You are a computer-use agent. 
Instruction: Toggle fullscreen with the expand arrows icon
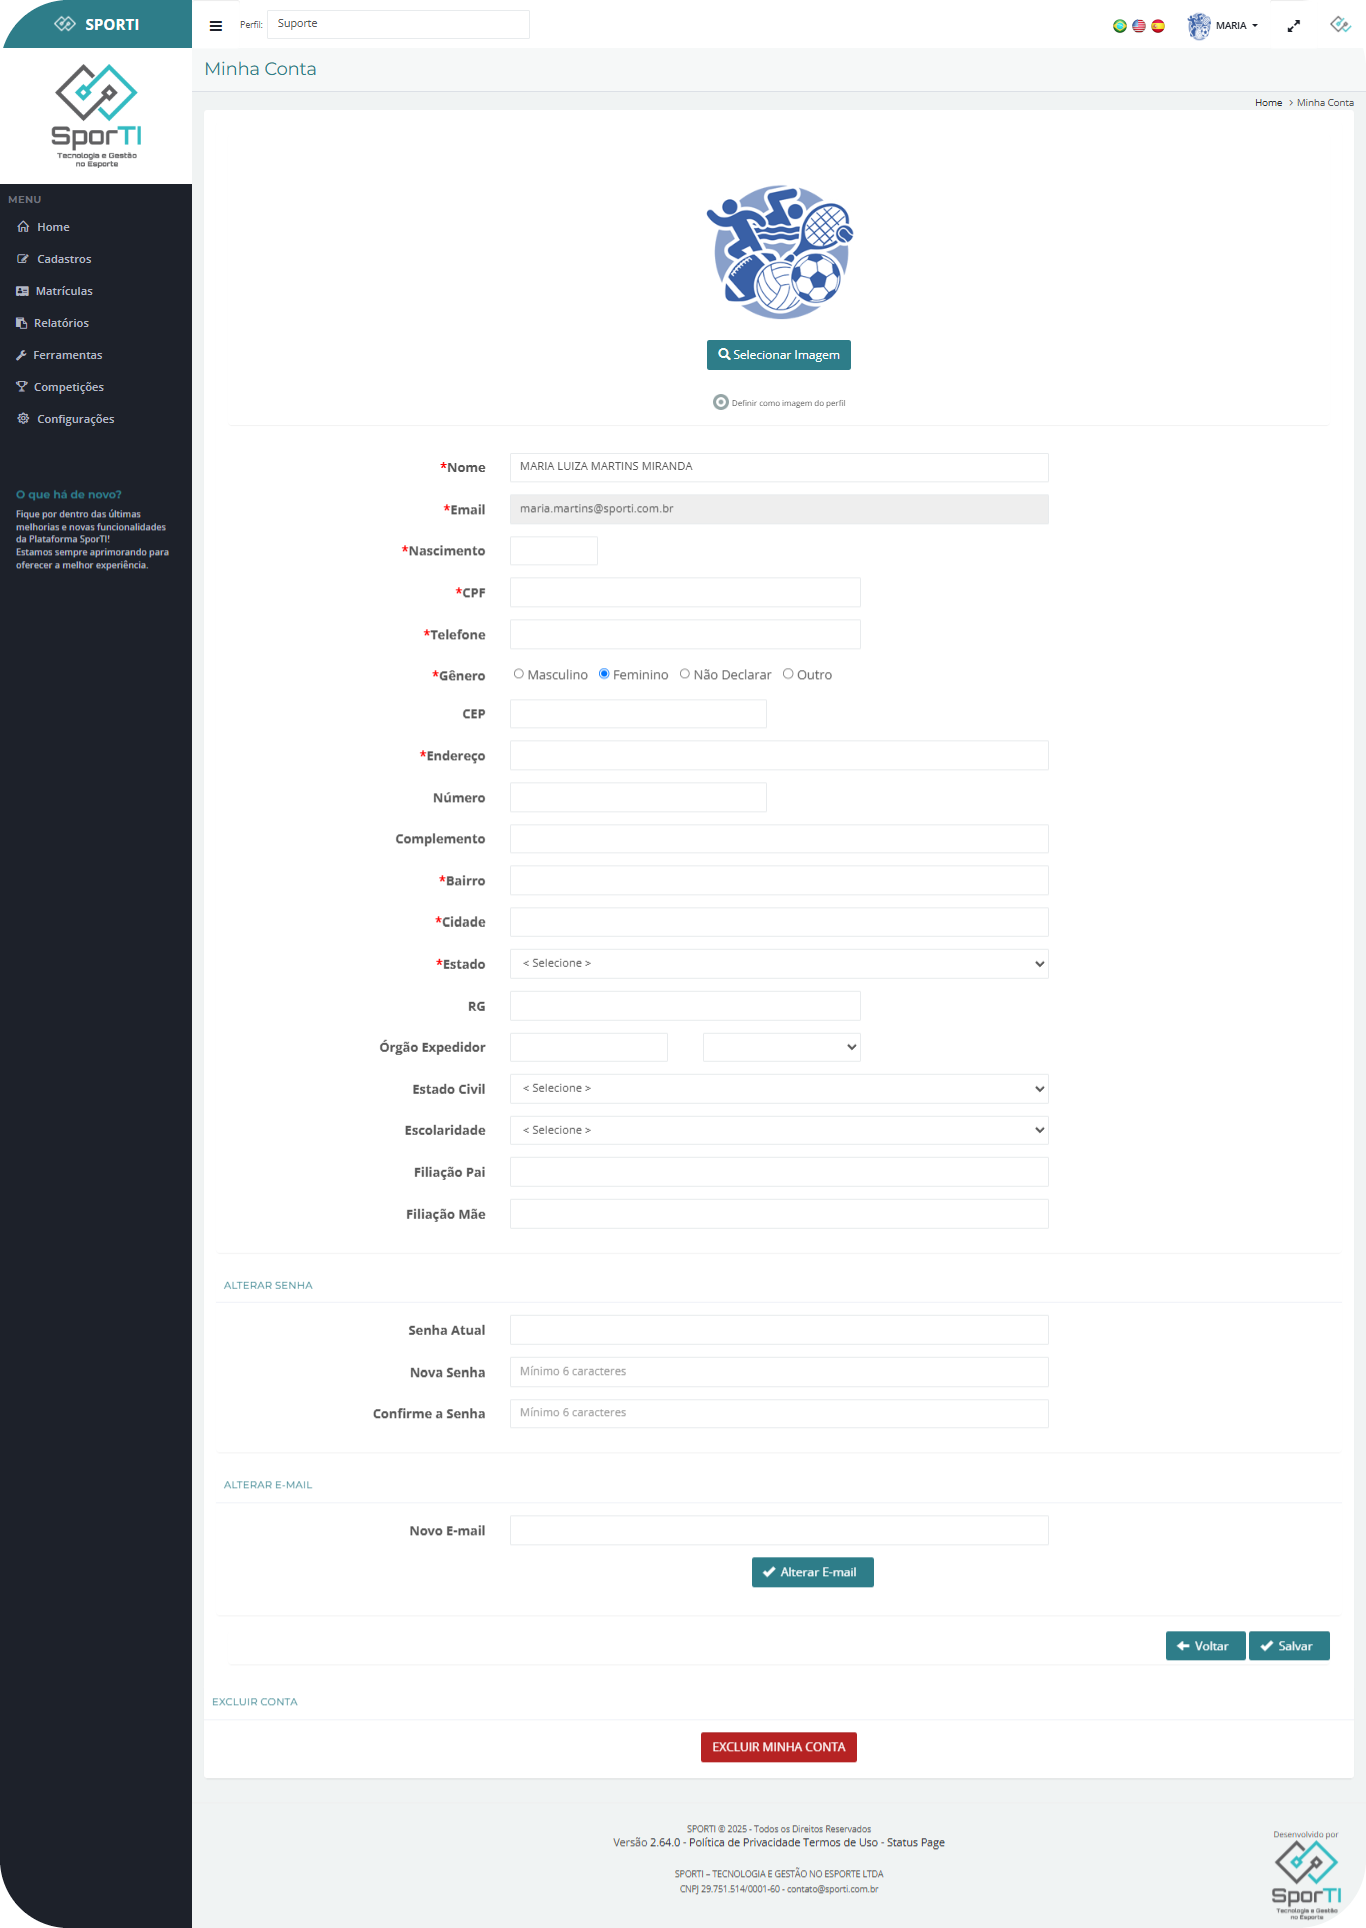tap(1293, 26)
